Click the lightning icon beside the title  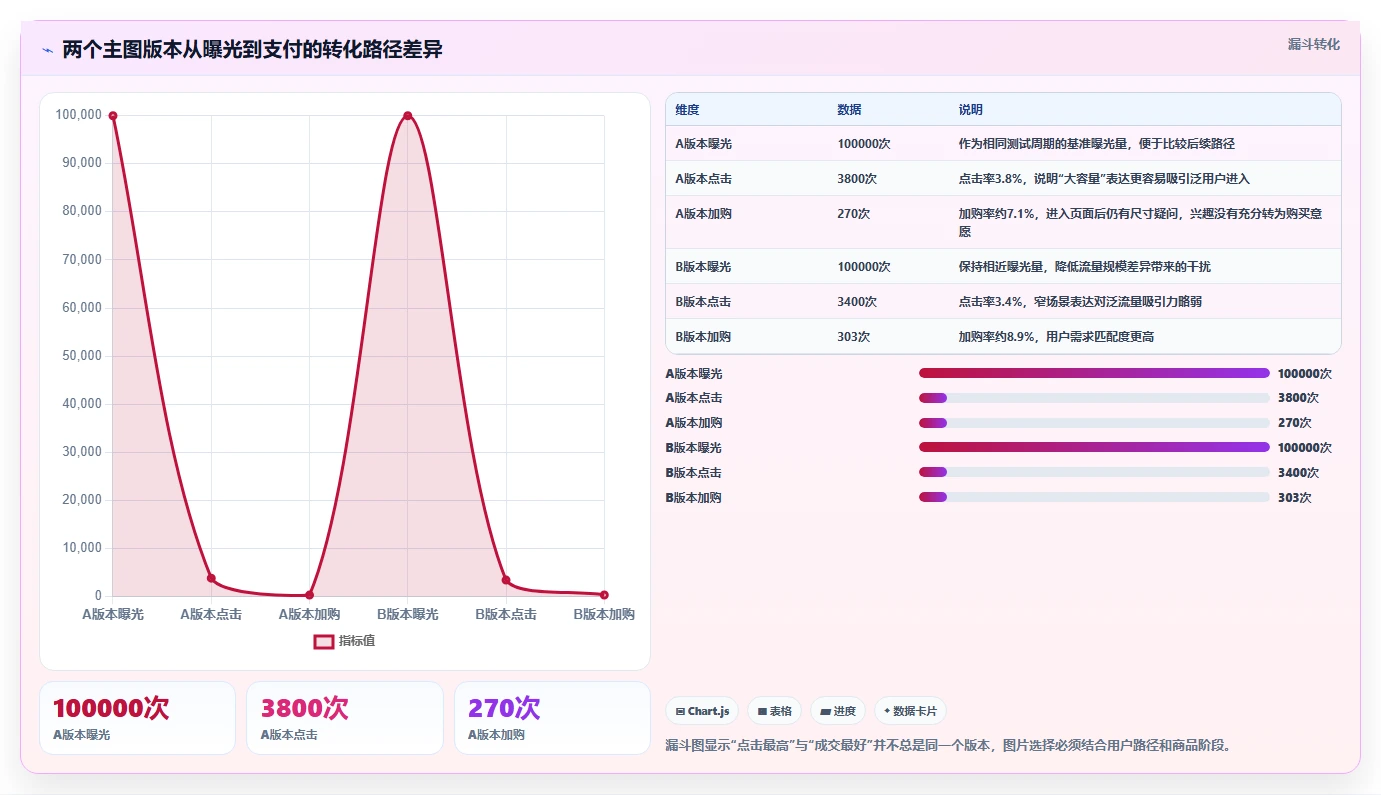coord(47,50)
